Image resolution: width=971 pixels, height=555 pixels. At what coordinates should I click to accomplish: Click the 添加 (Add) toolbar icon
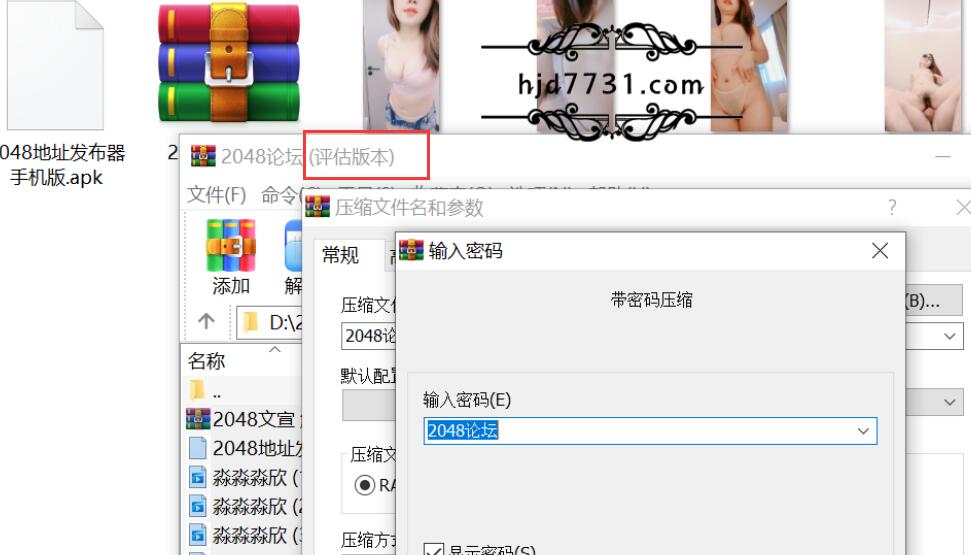[231, 257]
